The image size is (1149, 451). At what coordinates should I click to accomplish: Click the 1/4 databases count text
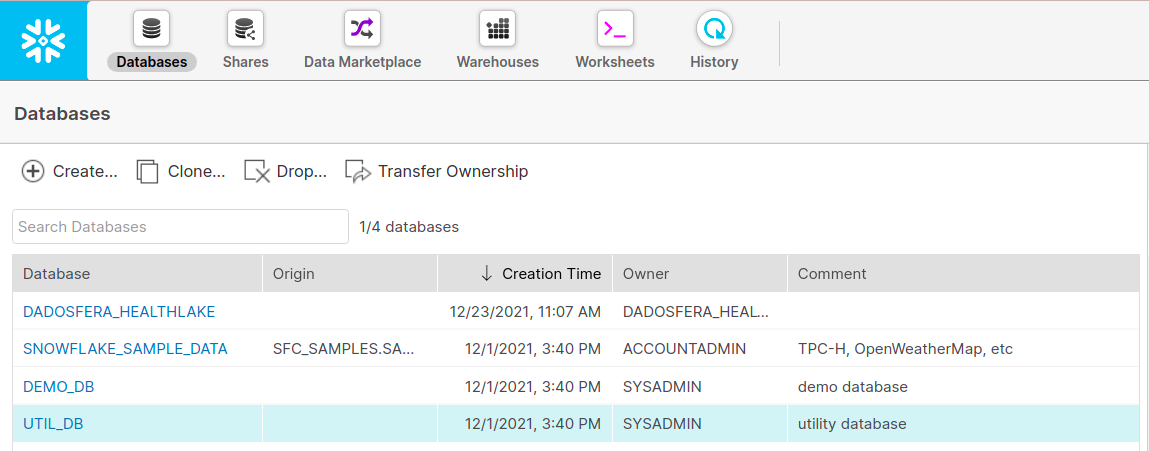409,227
